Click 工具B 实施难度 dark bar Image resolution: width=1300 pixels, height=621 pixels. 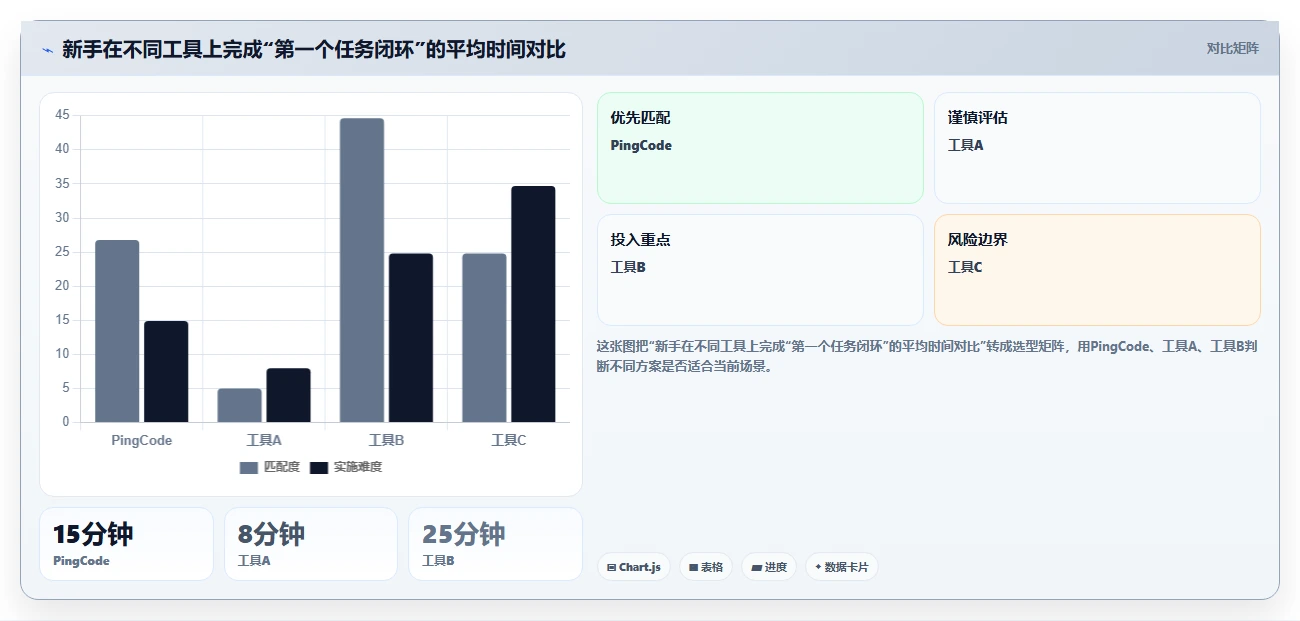(x=411, y=338)
